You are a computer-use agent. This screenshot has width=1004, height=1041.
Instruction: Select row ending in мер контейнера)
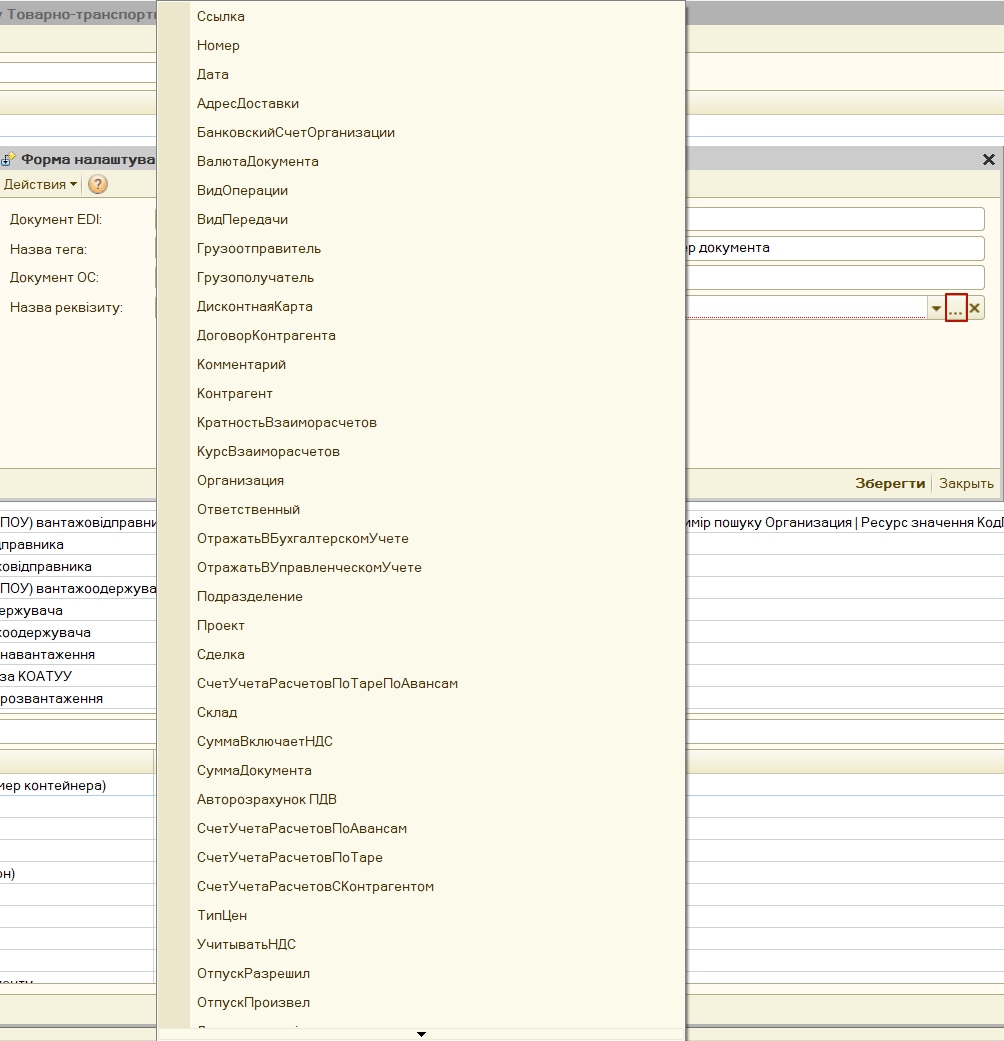coord(77,785)
